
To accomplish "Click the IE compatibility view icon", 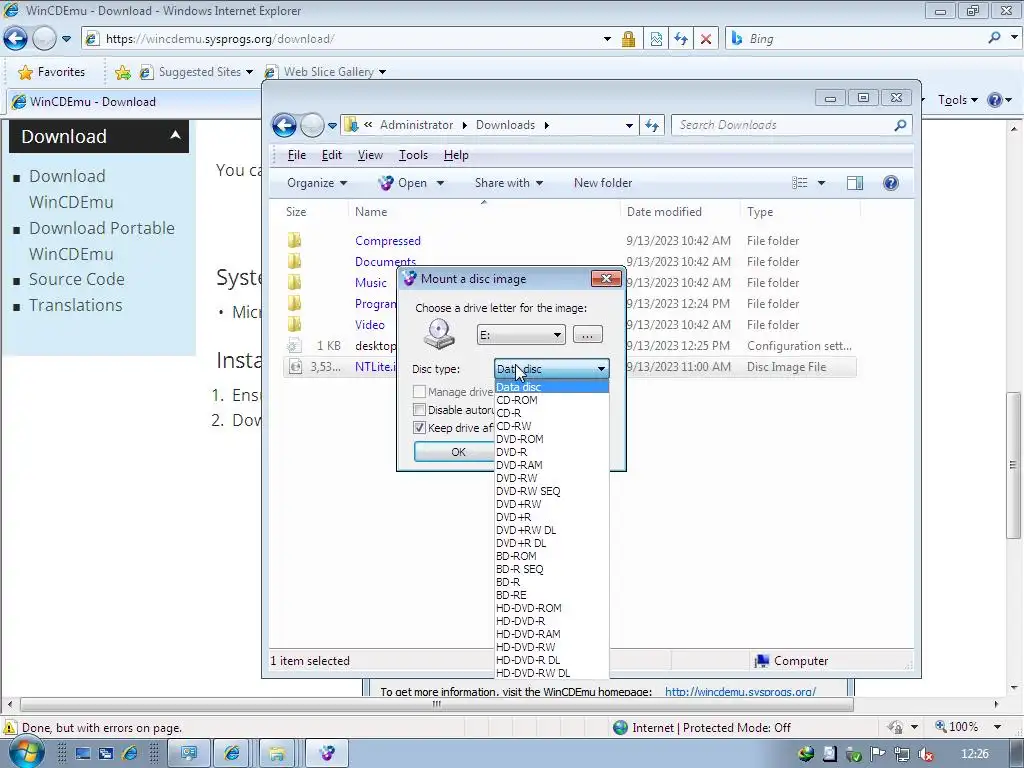I will pyautogui.click(x=656, y=39).
